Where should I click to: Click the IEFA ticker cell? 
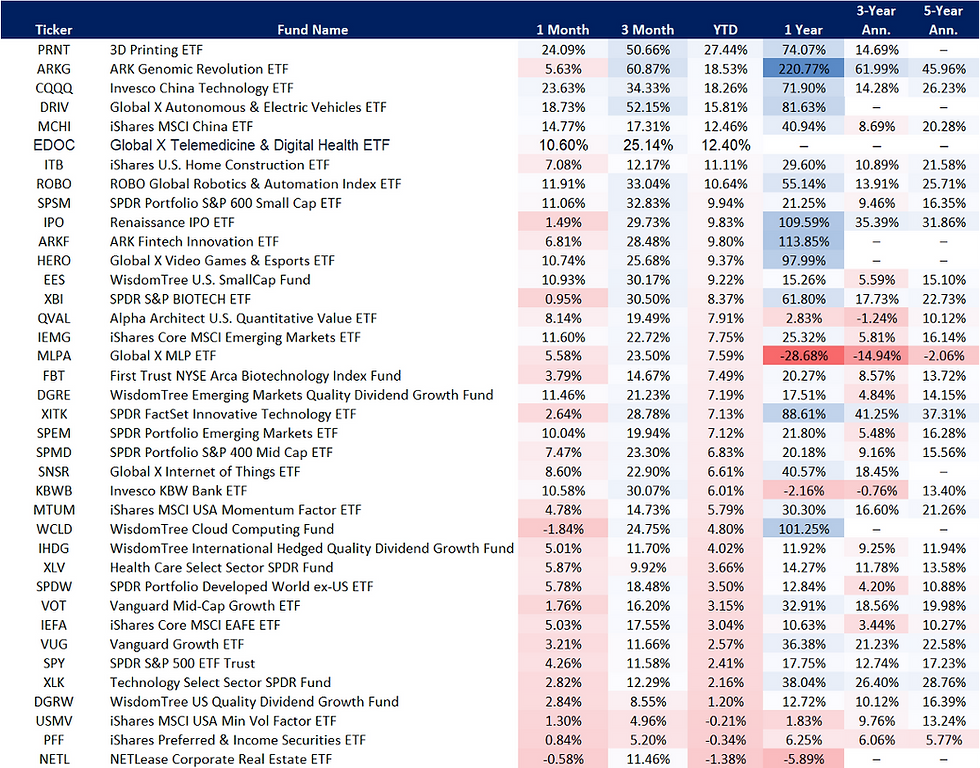tap(54, 625)
